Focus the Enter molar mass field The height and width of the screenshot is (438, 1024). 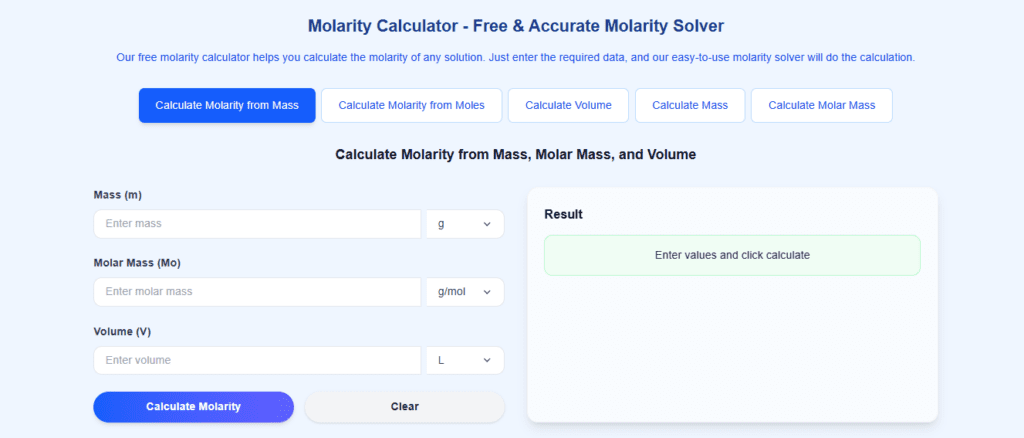(x=257, y=292)
